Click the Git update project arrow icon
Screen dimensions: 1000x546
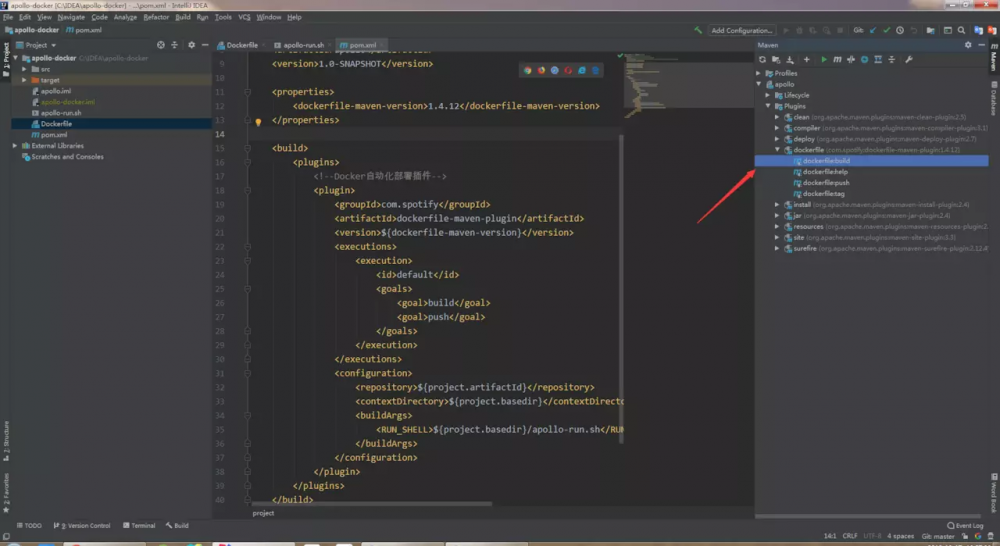pyautogui.click(x=872, y=31)
